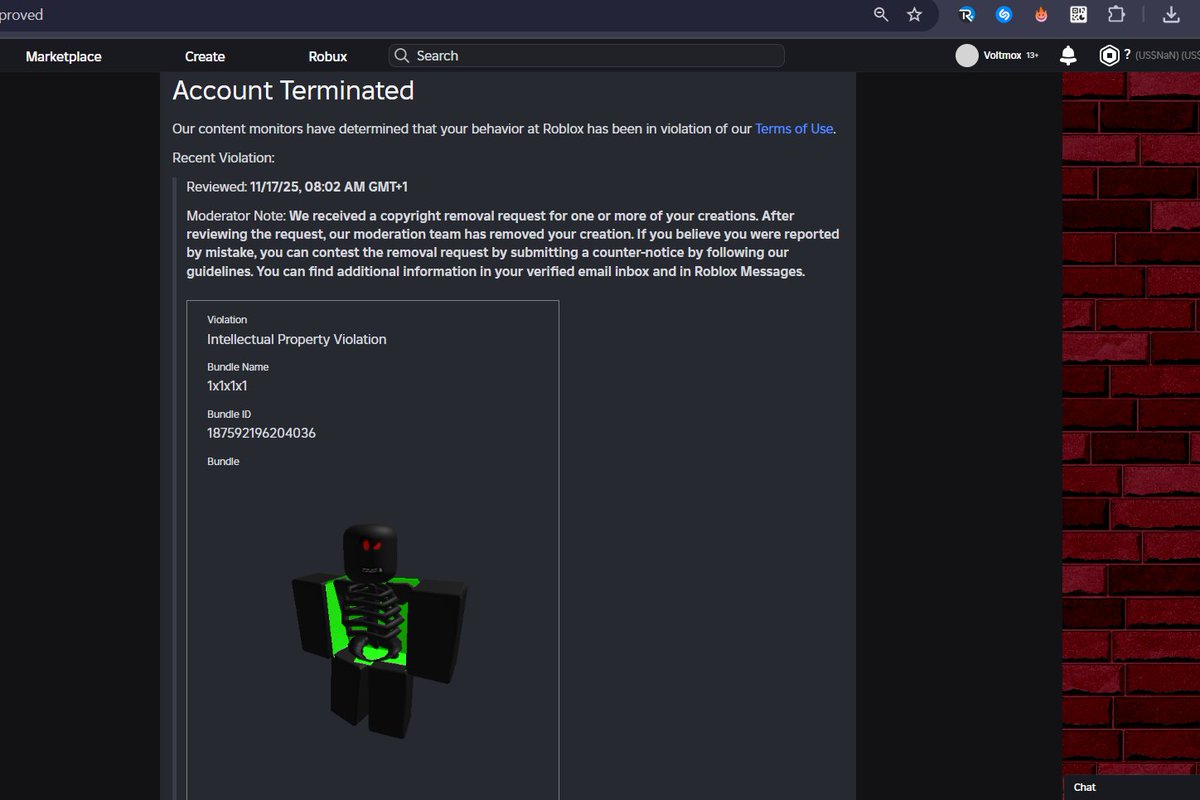The image size is (1200, 800).
Task: Click the Voltmox username
Action: [1002, 56]
